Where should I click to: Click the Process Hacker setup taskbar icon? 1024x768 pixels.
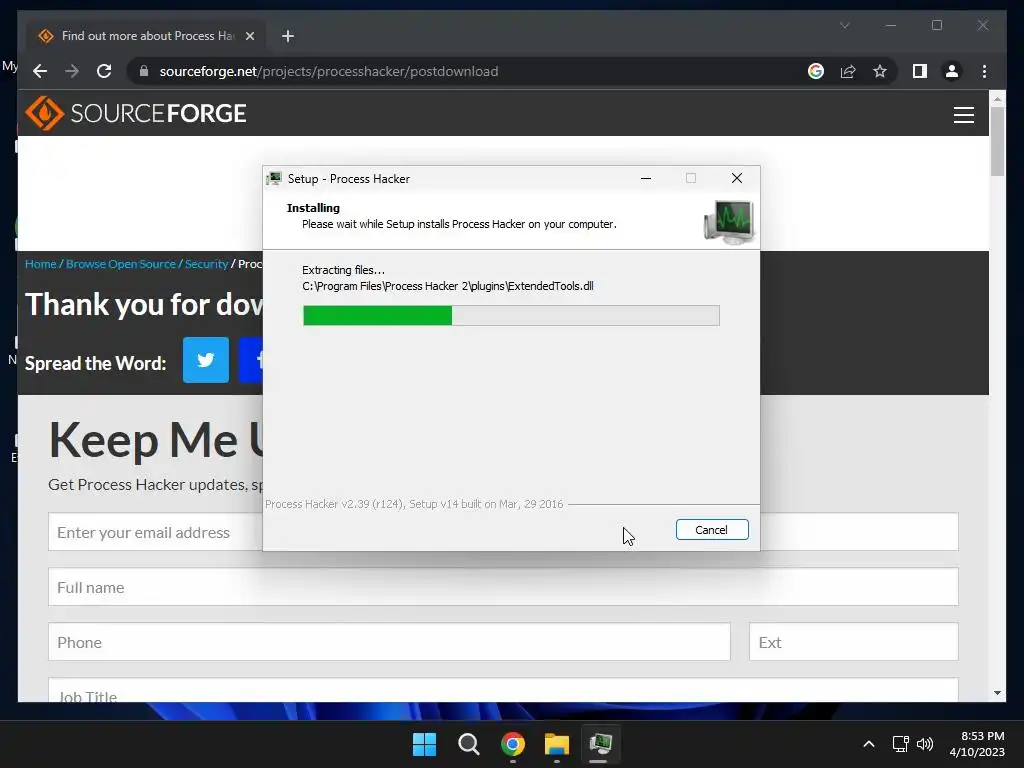600,744
